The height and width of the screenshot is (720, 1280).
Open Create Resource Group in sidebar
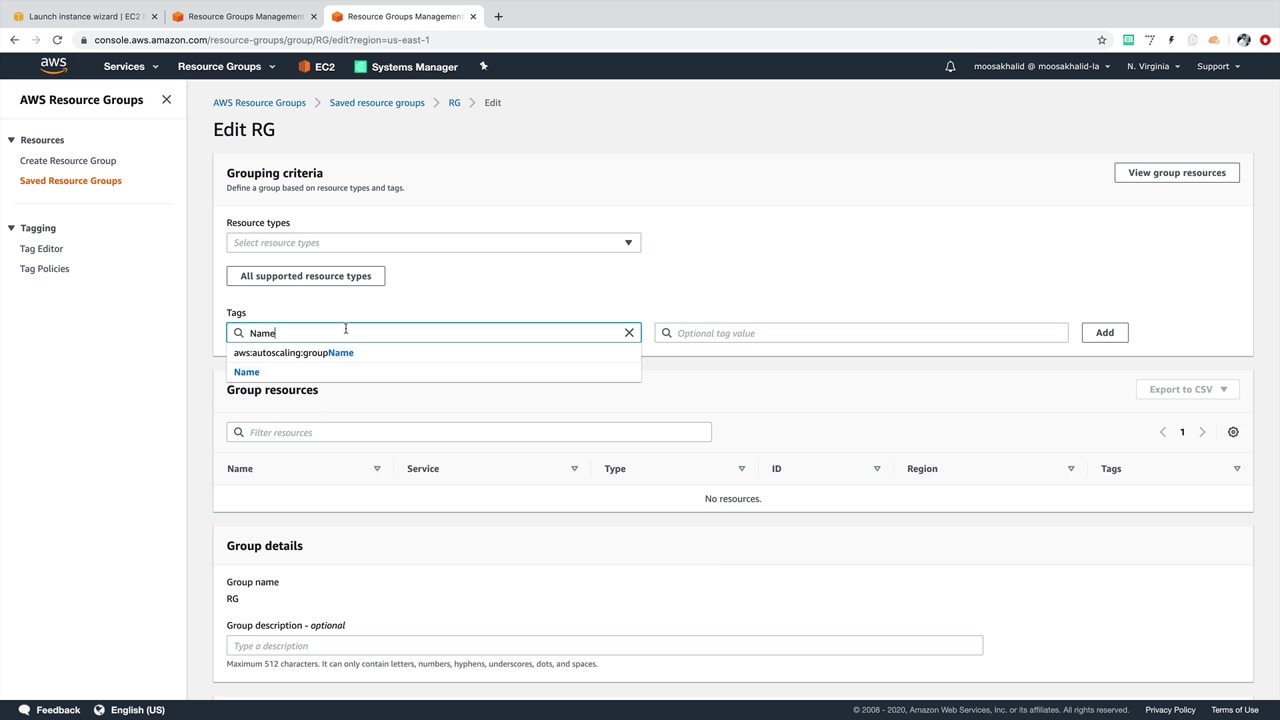coord(68,161)
